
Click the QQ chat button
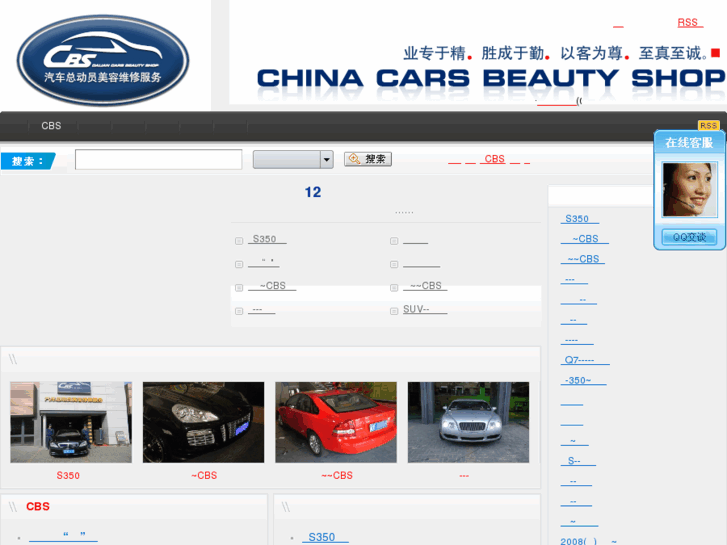coord(689,237)
